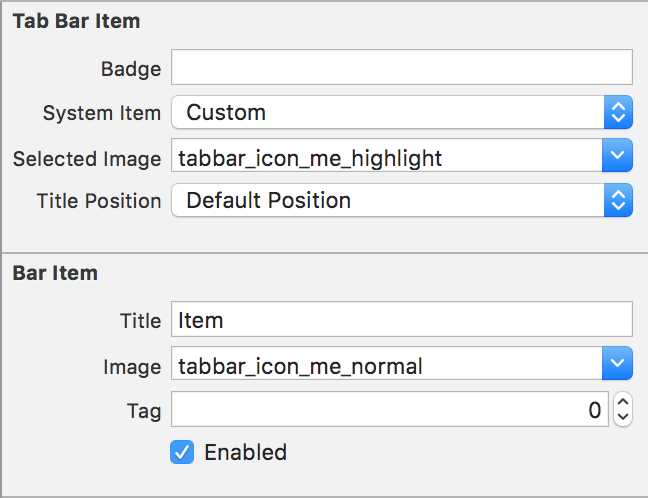Decrement the Tag stepper down arrow
This screenshot has height=498, width=648.
pos(622,417)
